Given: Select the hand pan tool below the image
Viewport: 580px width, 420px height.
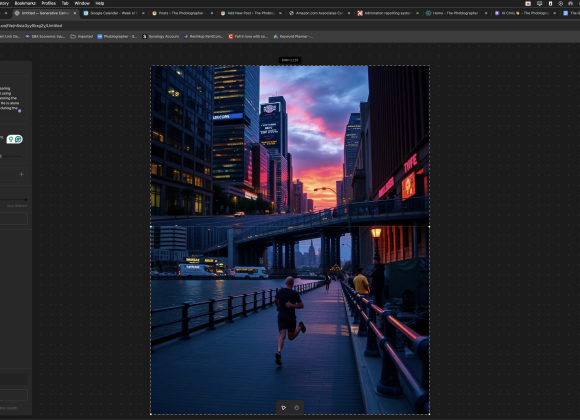Looking at the screenshot, I should point(297,408).
